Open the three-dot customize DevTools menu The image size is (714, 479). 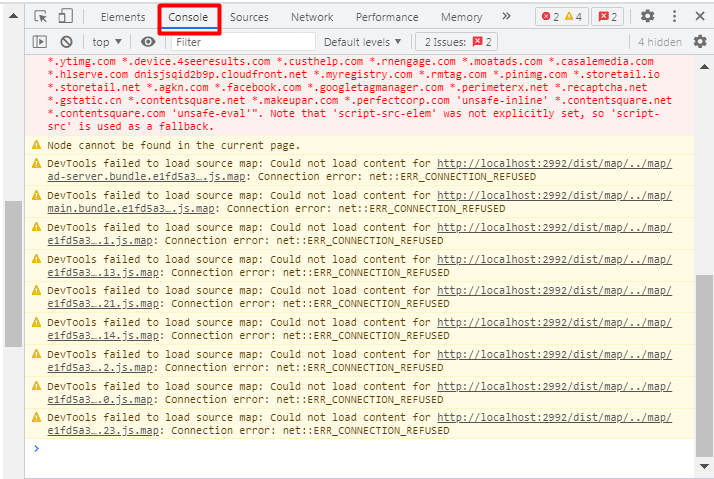pyautogui.click(x=674, y=17)
